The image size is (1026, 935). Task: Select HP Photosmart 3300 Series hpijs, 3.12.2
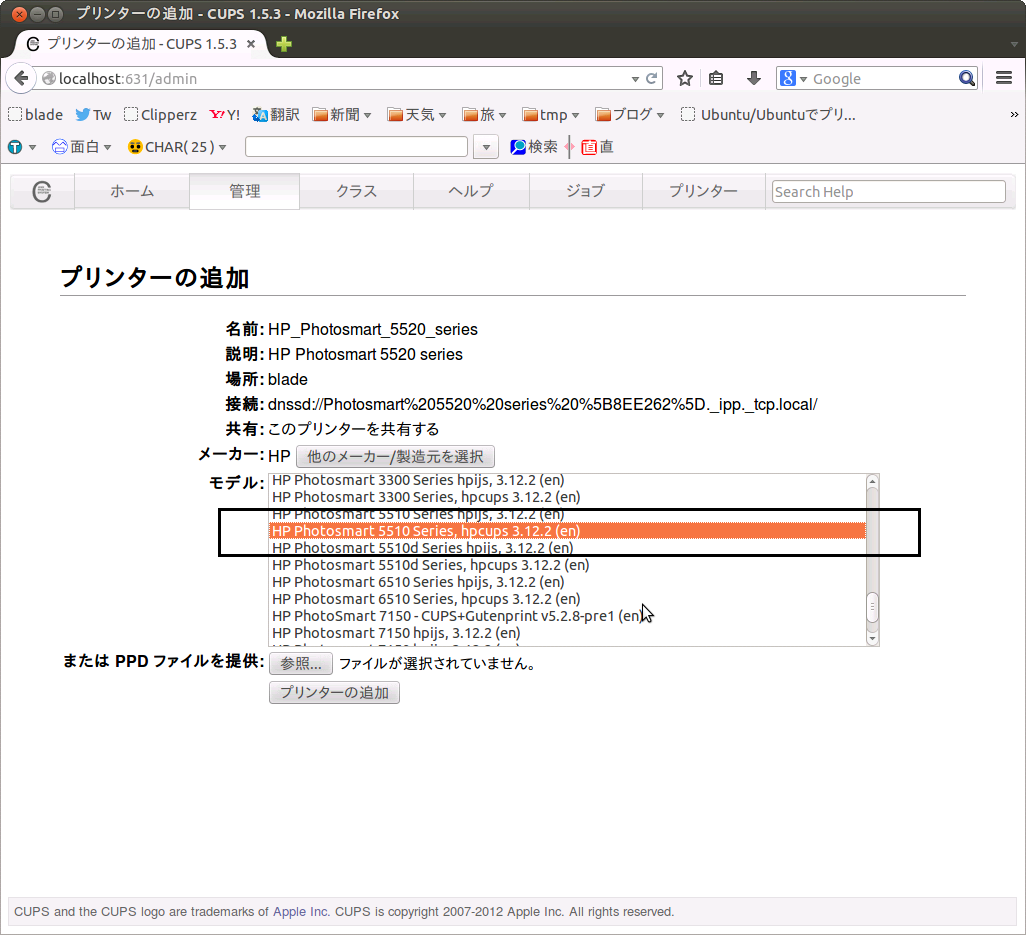pyautogui.click(x=567, y=480)
